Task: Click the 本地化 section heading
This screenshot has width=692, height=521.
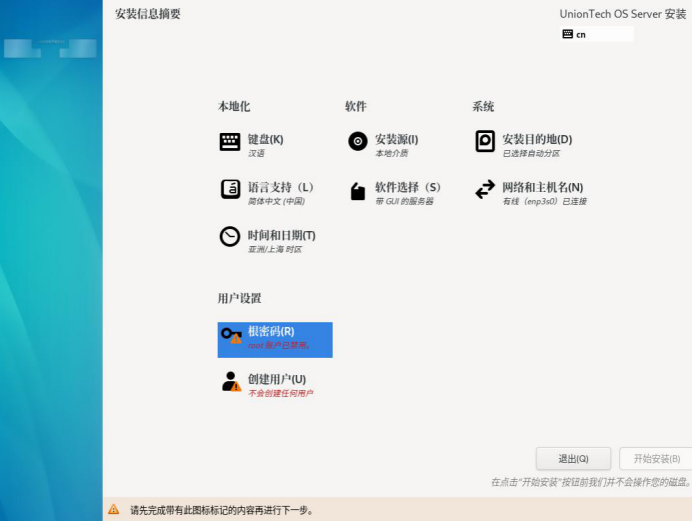Action: click(234, 106)
